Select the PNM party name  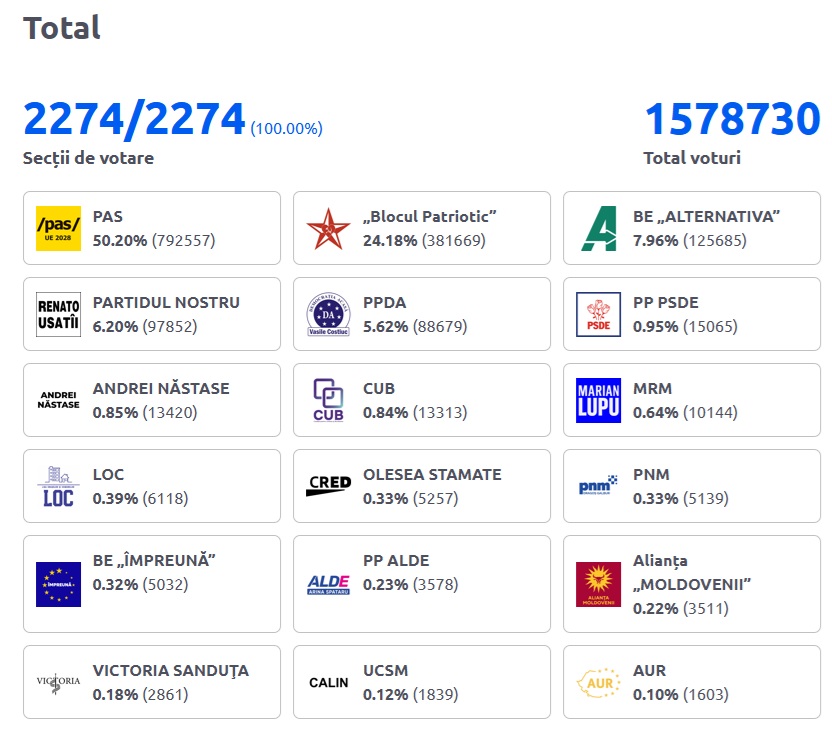651,475
